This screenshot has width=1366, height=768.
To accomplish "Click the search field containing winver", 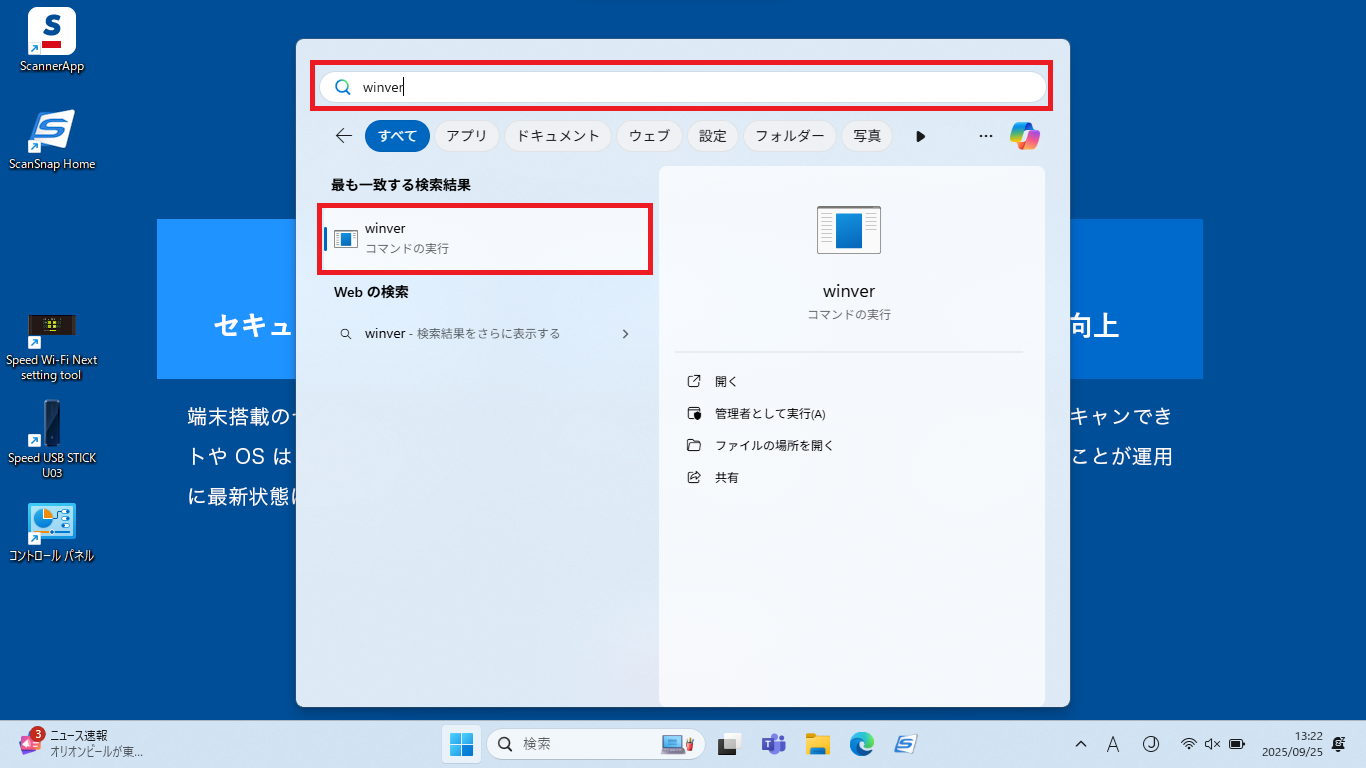I will (x=682, y=87).
